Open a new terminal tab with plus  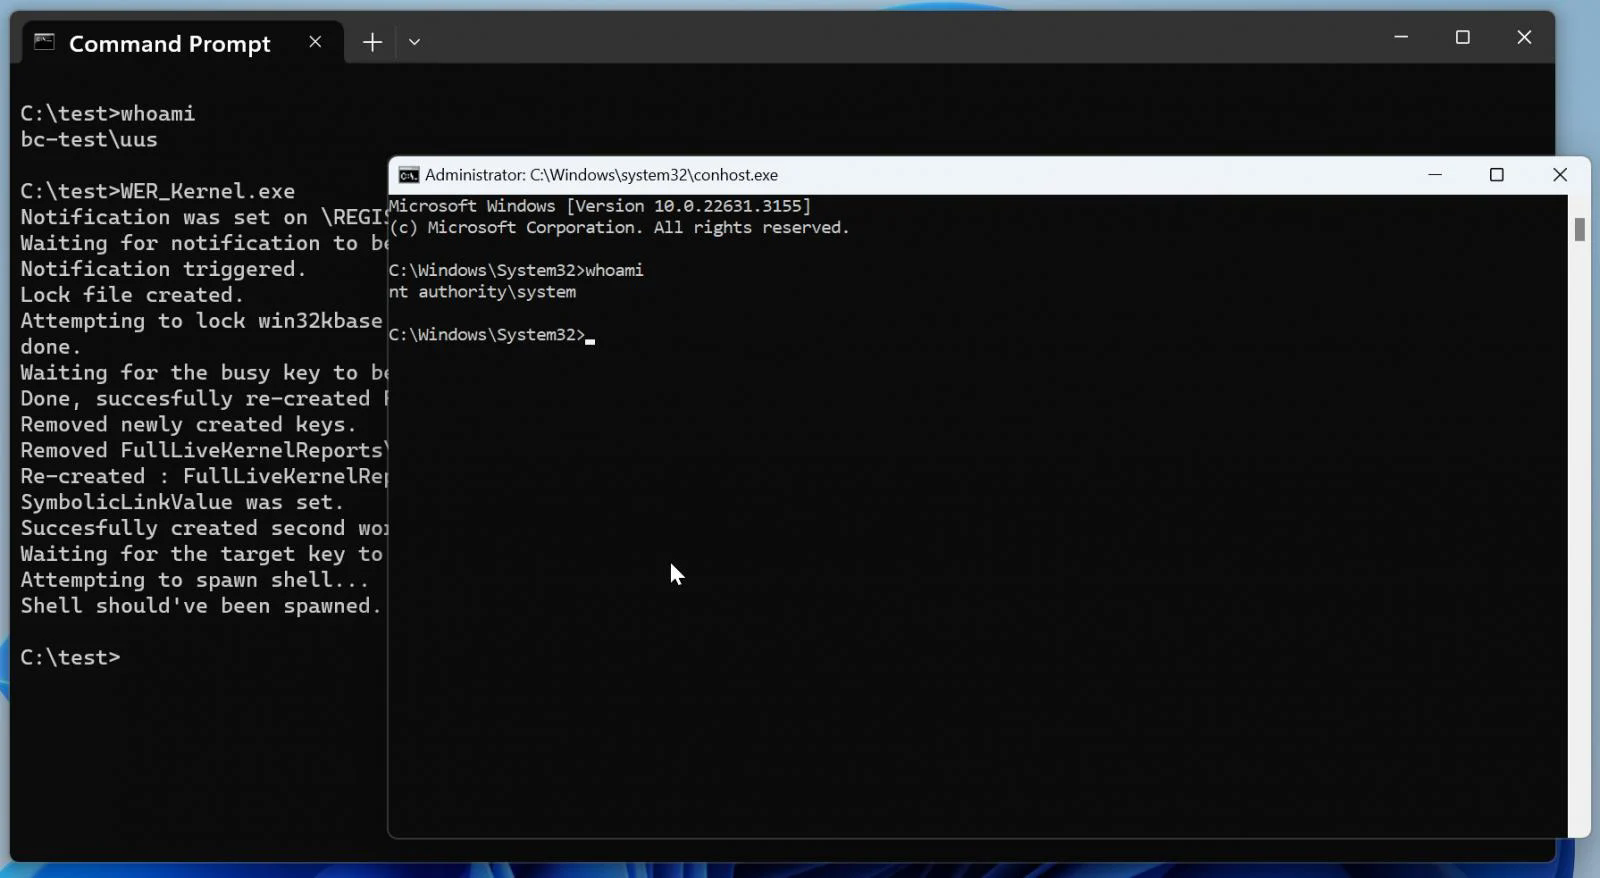tap(372, 42)
